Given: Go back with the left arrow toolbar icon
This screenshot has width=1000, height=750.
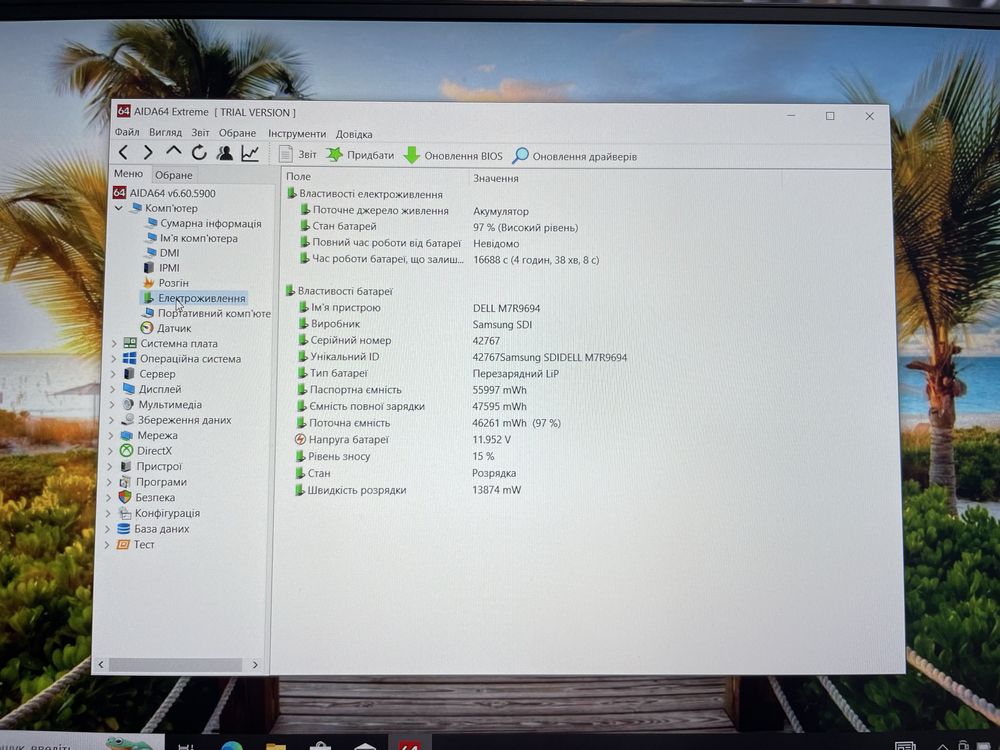Looking at the screenshot, I should click(124, 152).
